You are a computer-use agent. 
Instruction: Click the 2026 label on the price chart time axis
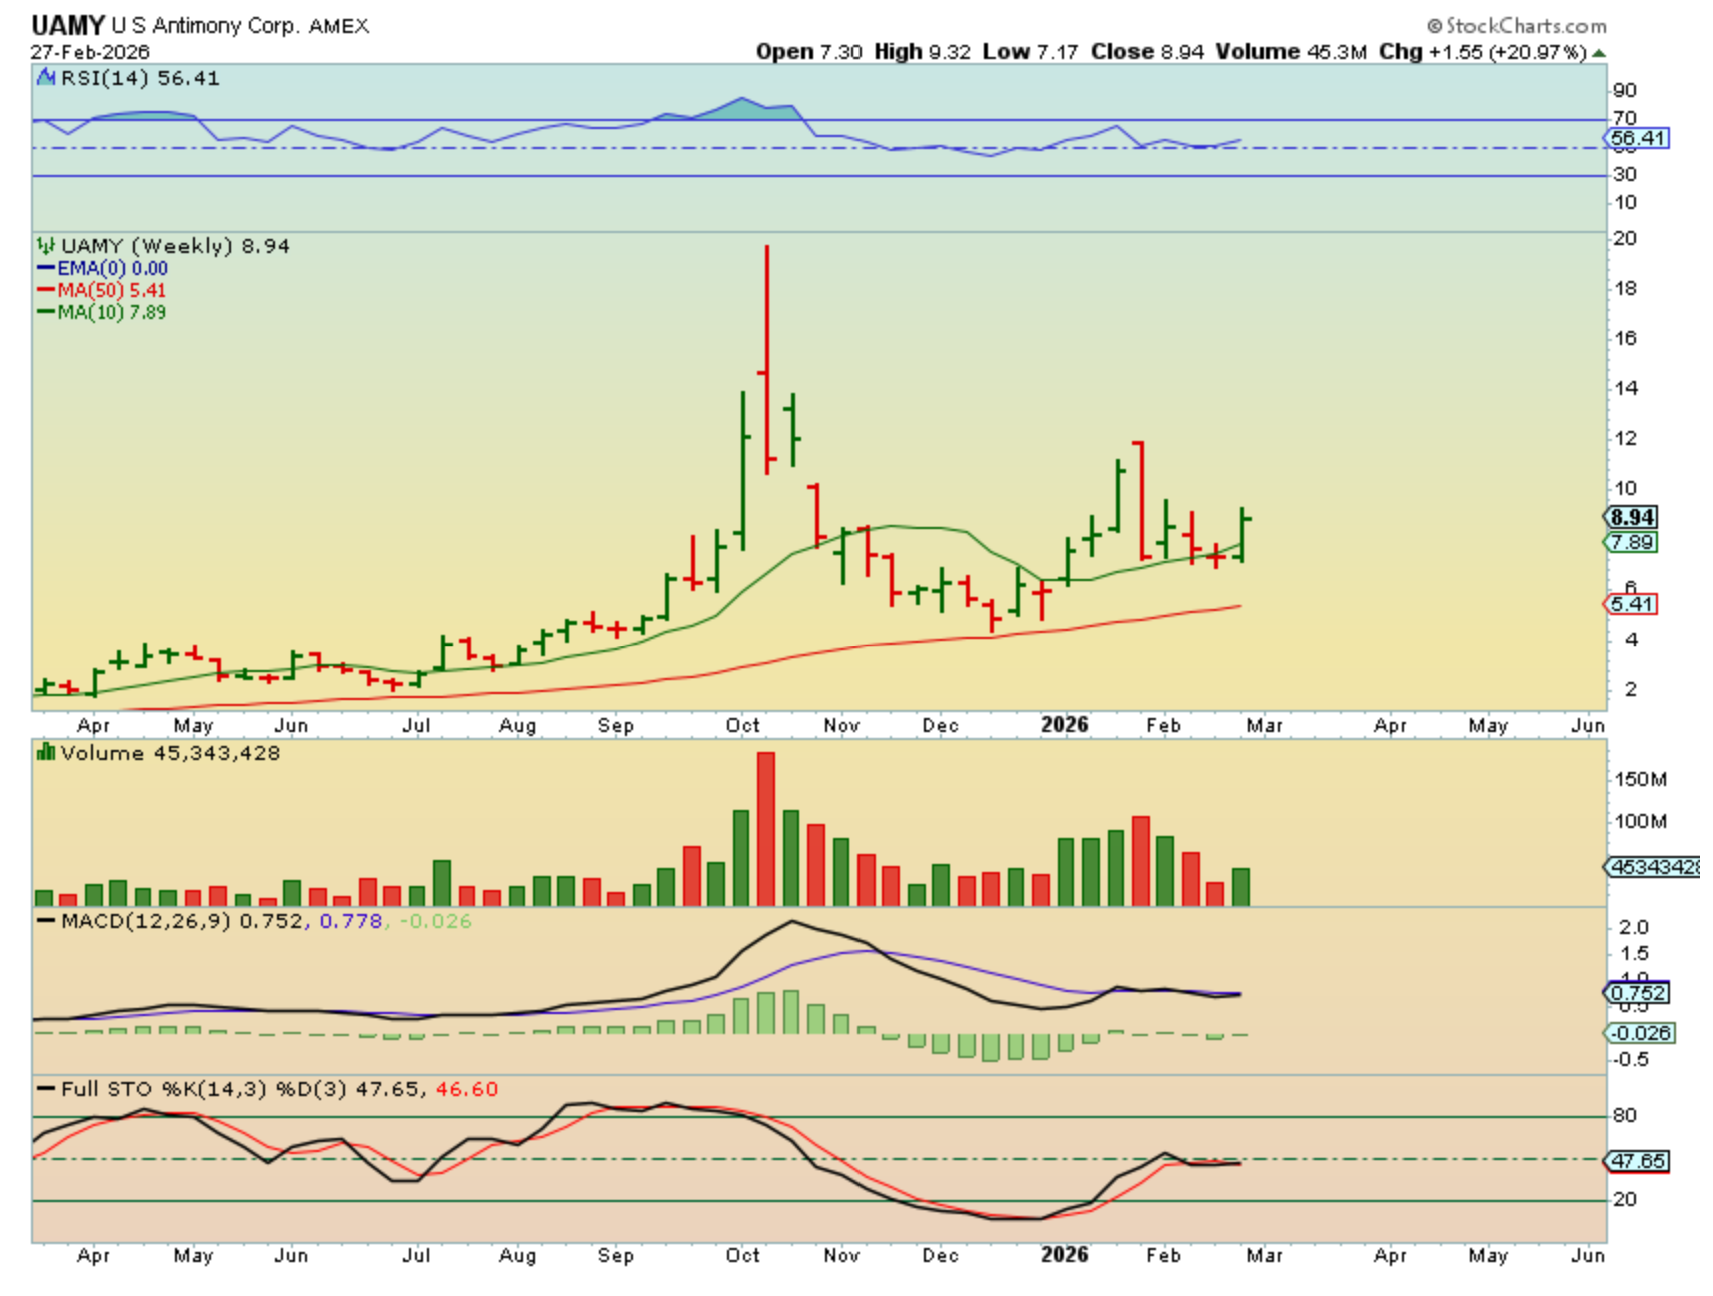click(x=1064, y=725)
